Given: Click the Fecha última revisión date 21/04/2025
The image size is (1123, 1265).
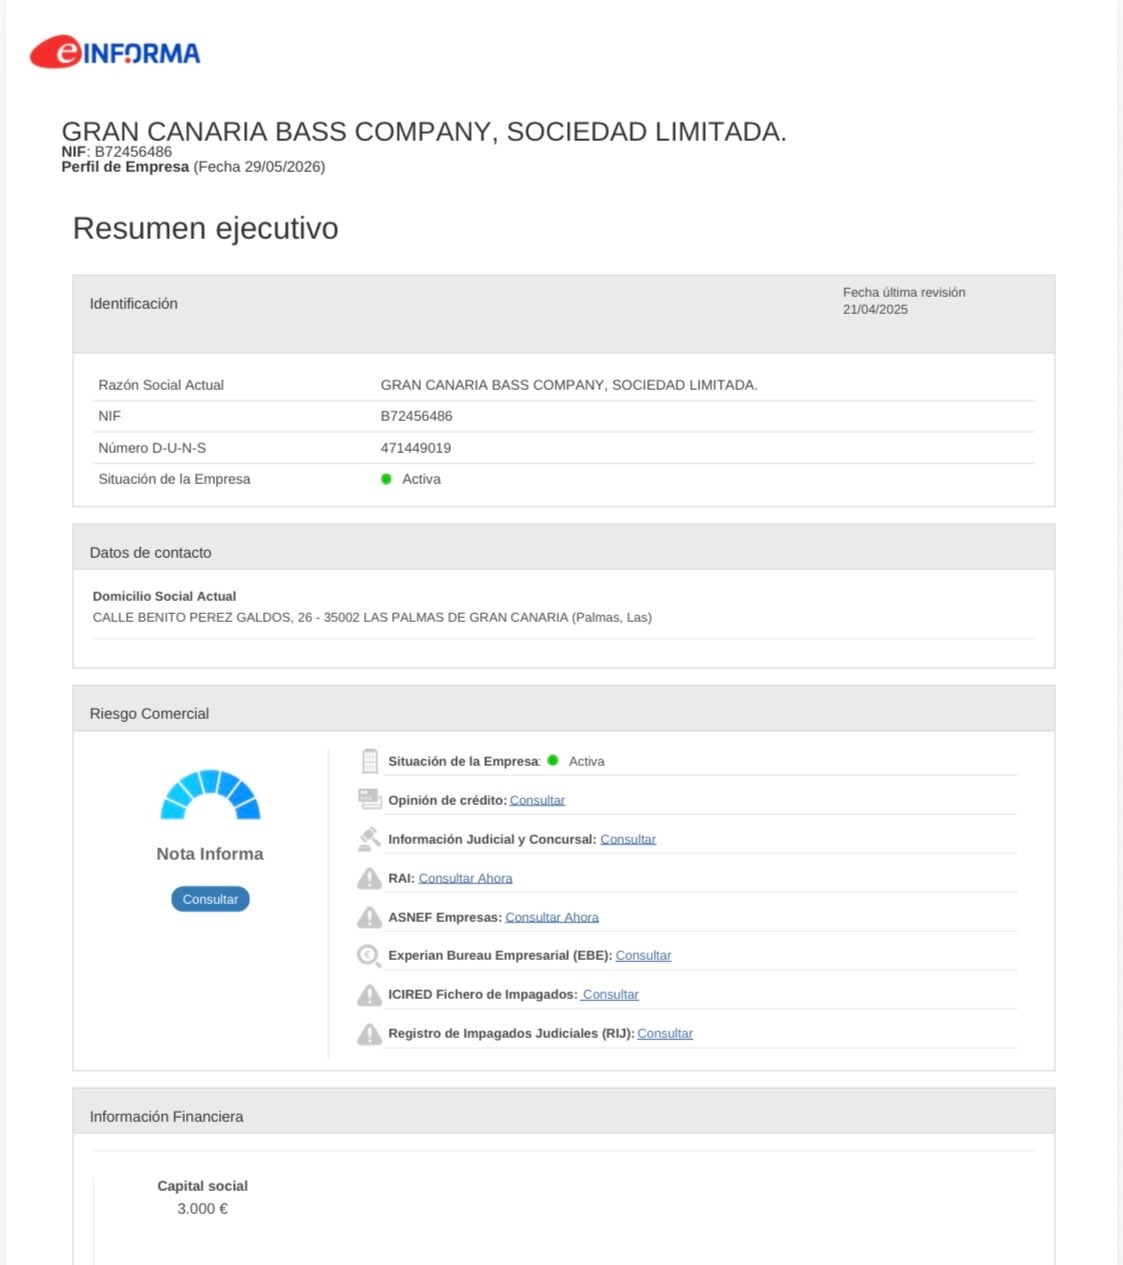Looking at the screenshot, I should pyautogui.click(x=875, y=309).
